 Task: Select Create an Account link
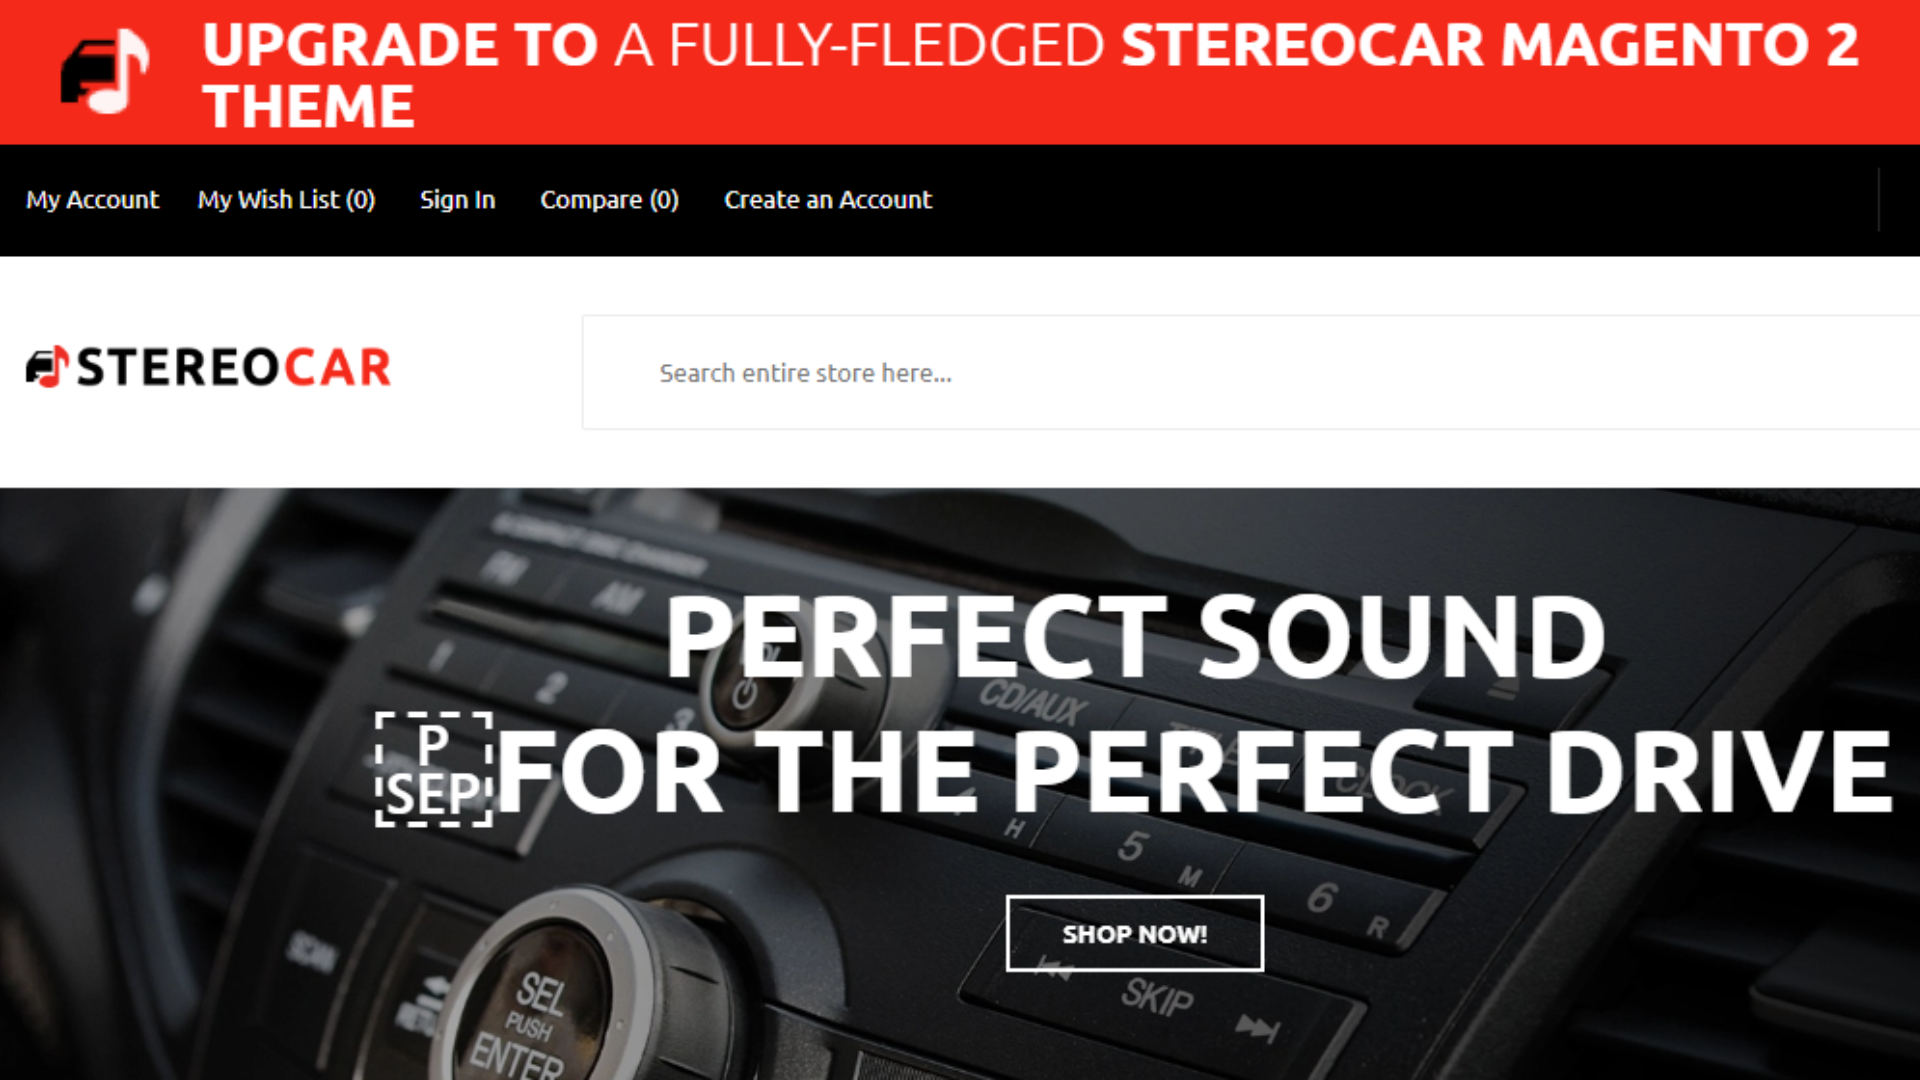(828, 200)
